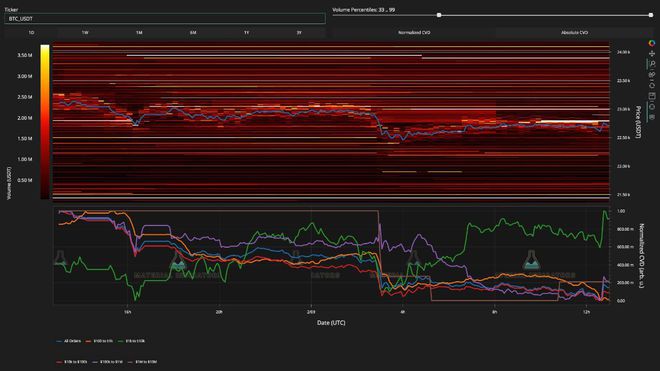Screen dimensions: 660x371
Task: Select the 6M time range tab
Action: tap(193, 32)
